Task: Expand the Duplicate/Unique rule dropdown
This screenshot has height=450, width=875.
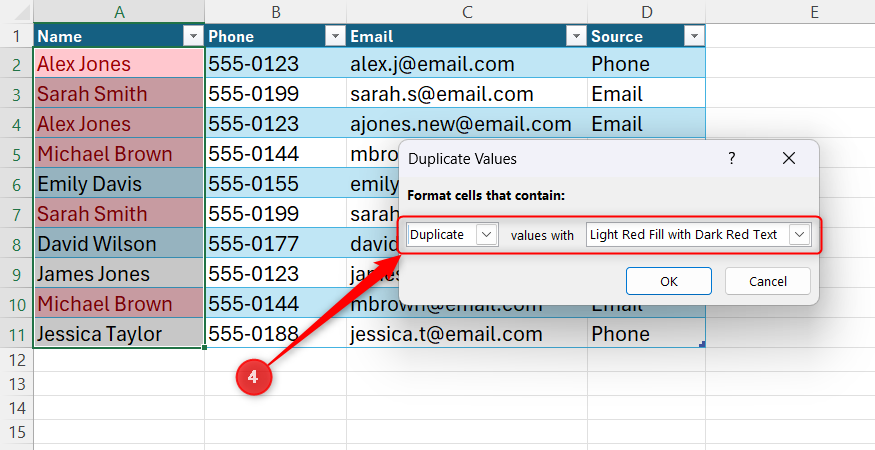Action: [x=487, y=234]
